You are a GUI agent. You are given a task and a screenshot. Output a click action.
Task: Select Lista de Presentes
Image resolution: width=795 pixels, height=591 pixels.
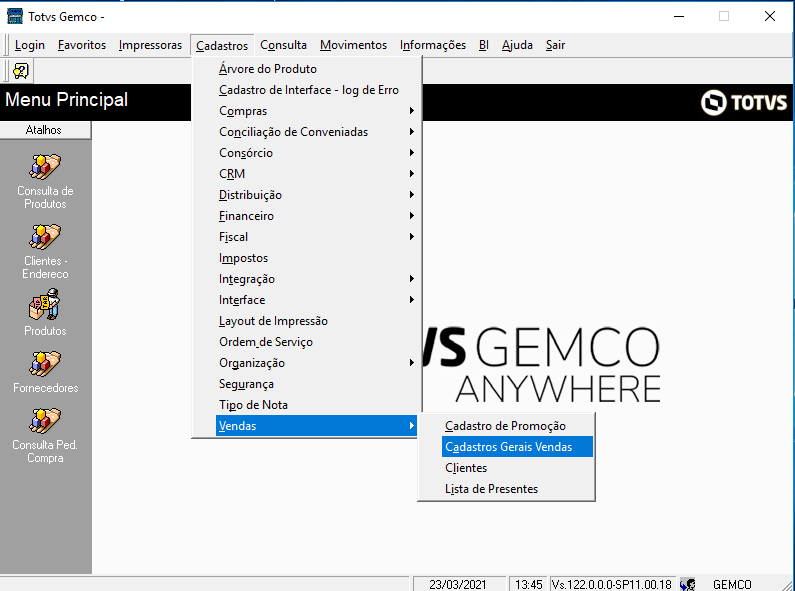(x=517, y=489)
